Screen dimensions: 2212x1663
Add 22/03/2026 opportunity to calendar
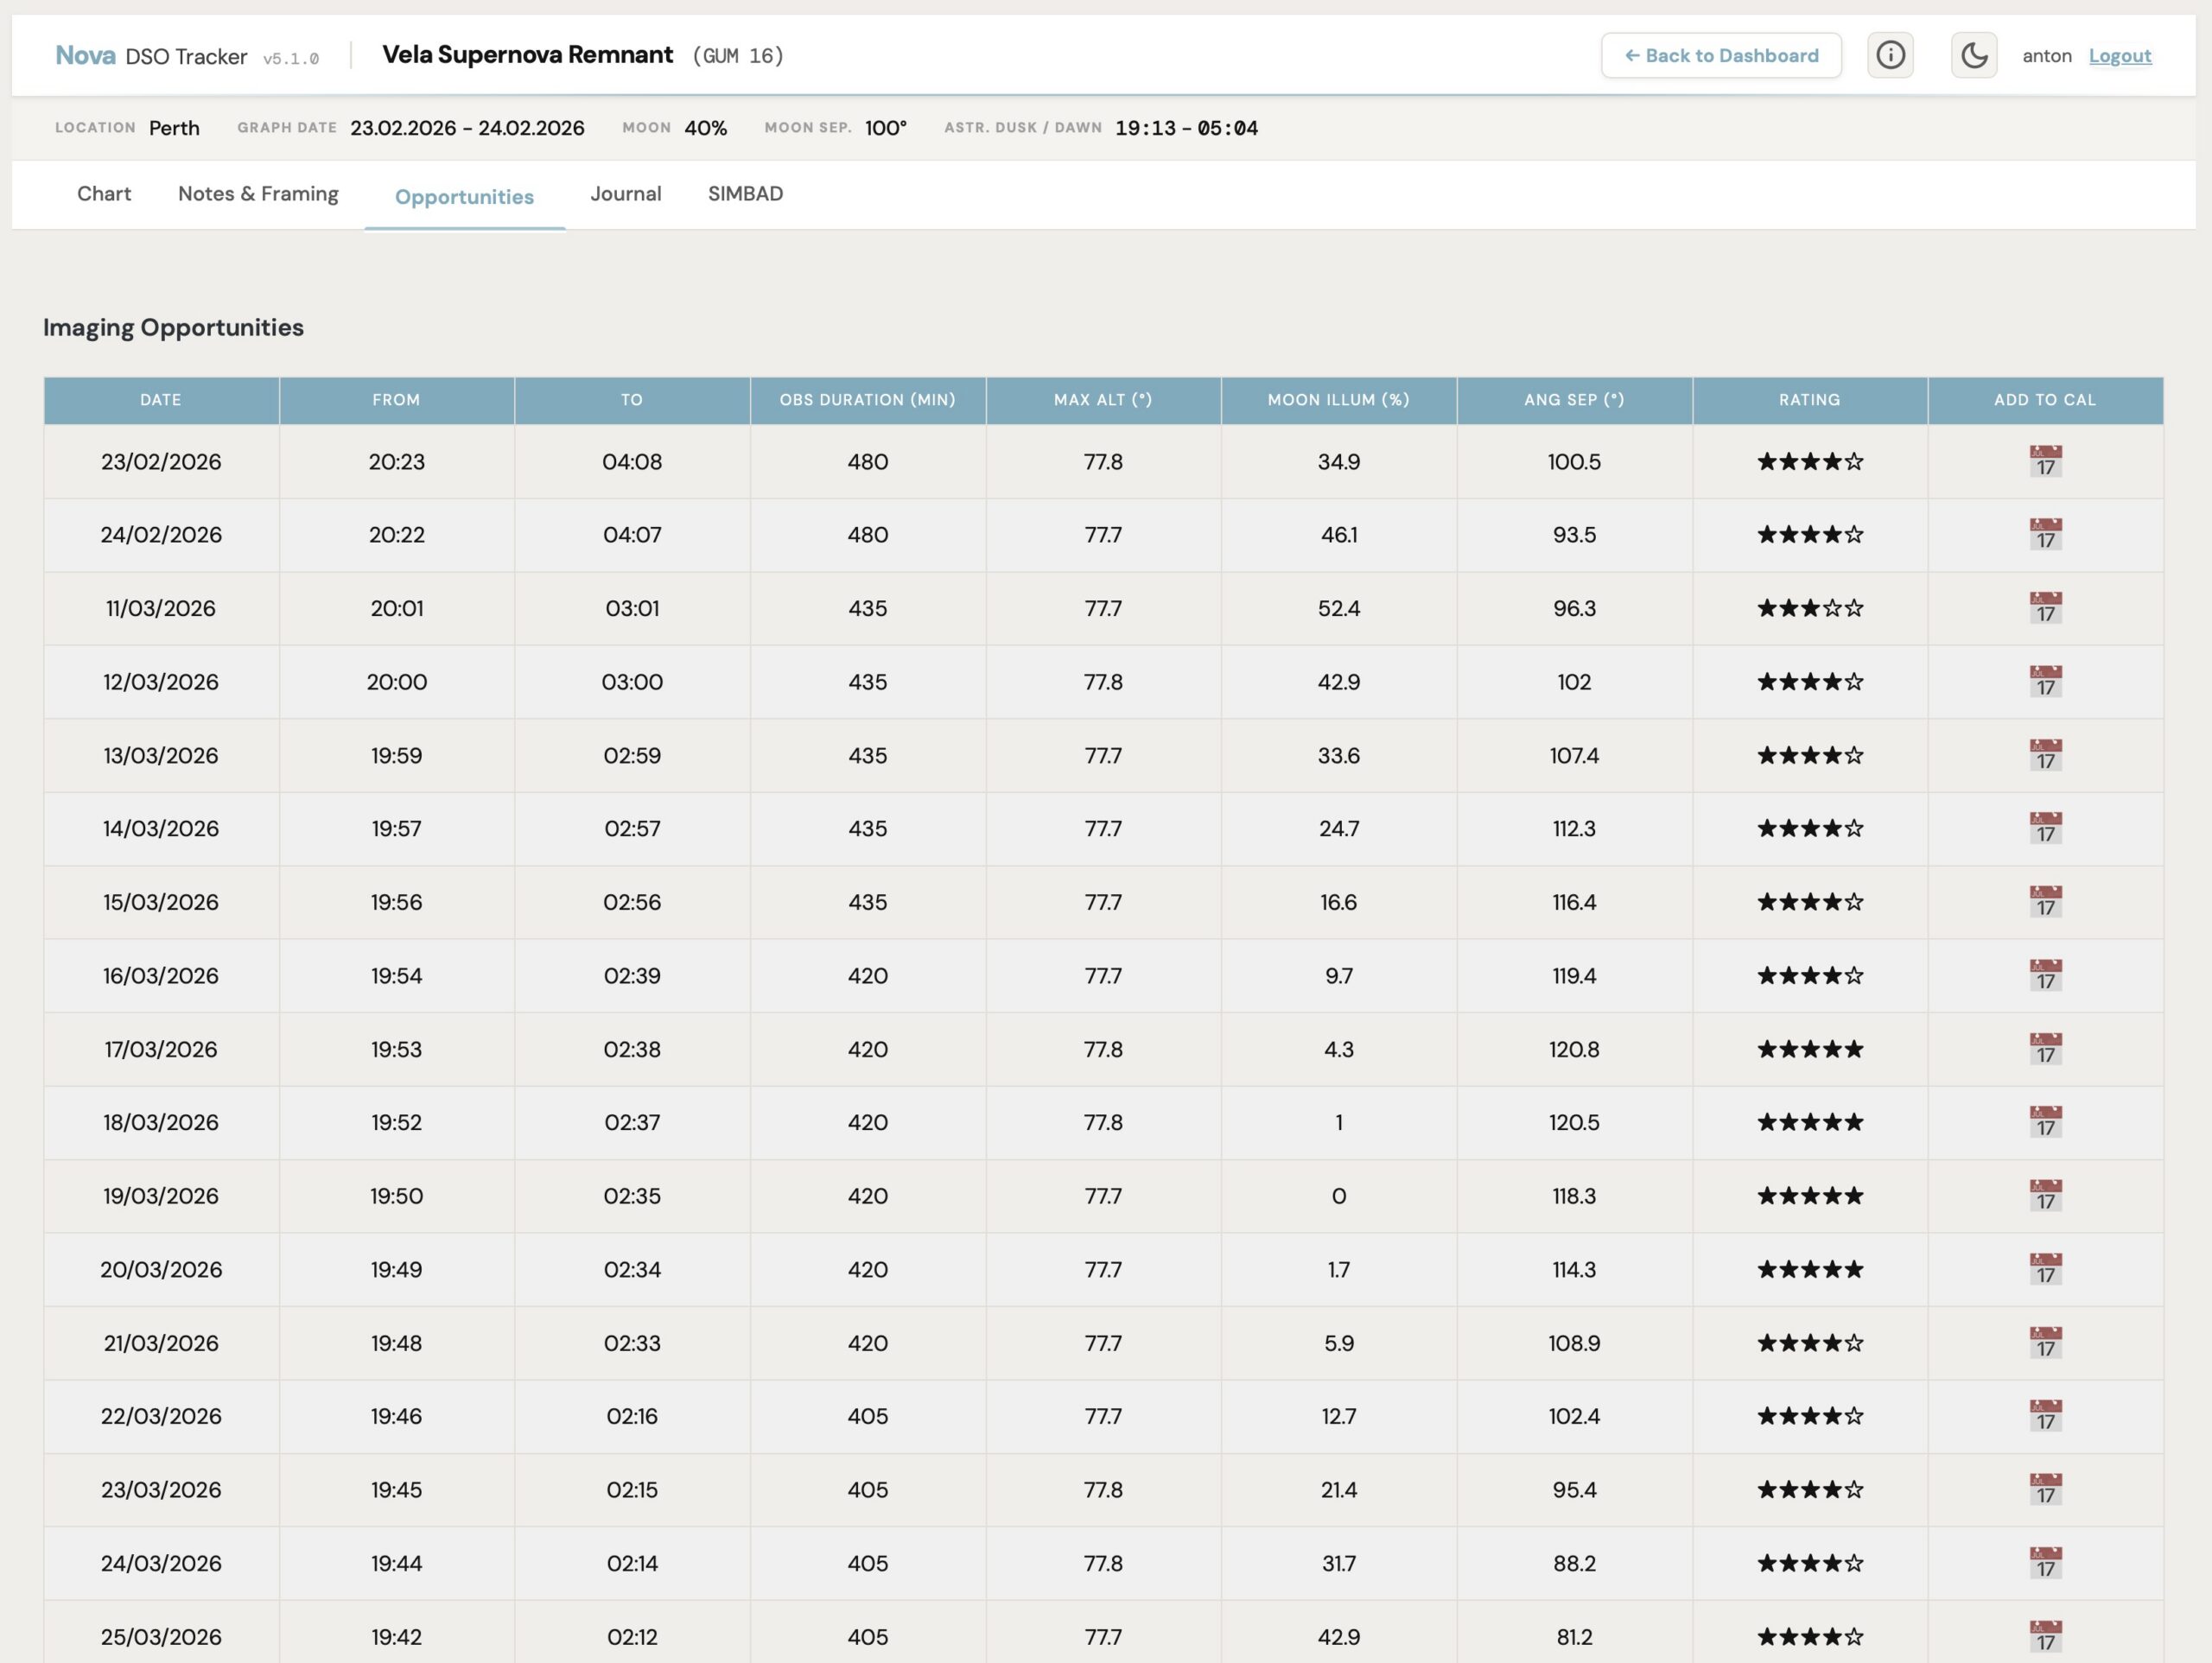2045,1416
